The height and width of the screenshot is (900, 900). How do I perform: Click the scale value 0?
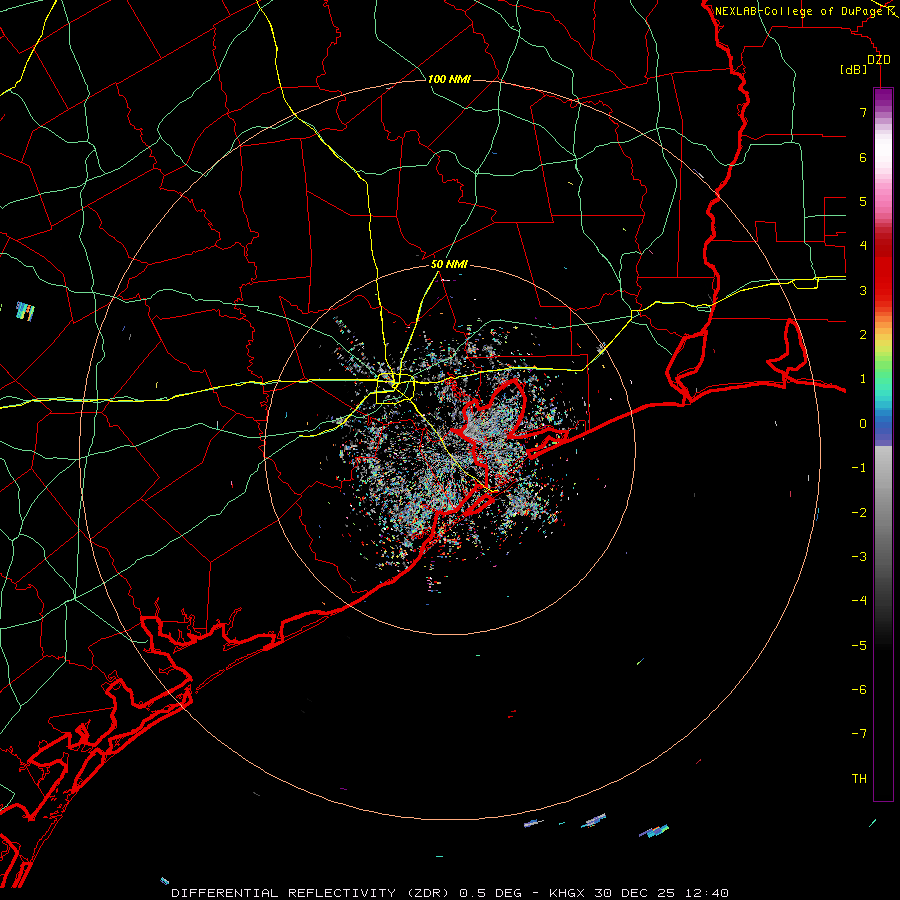click(863, 424)
